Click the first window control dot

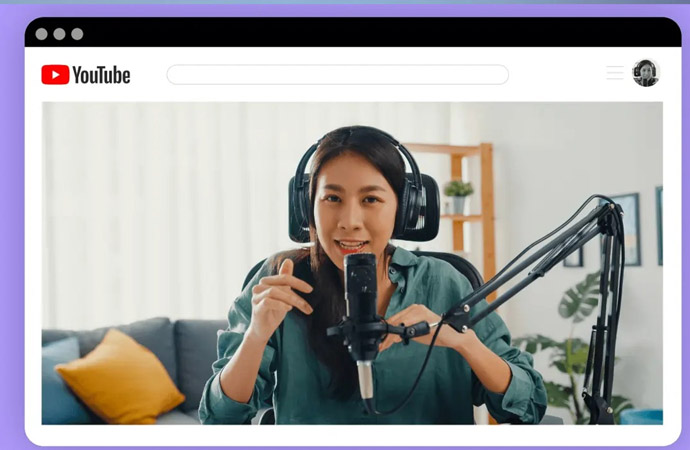[x=41, y=34]
